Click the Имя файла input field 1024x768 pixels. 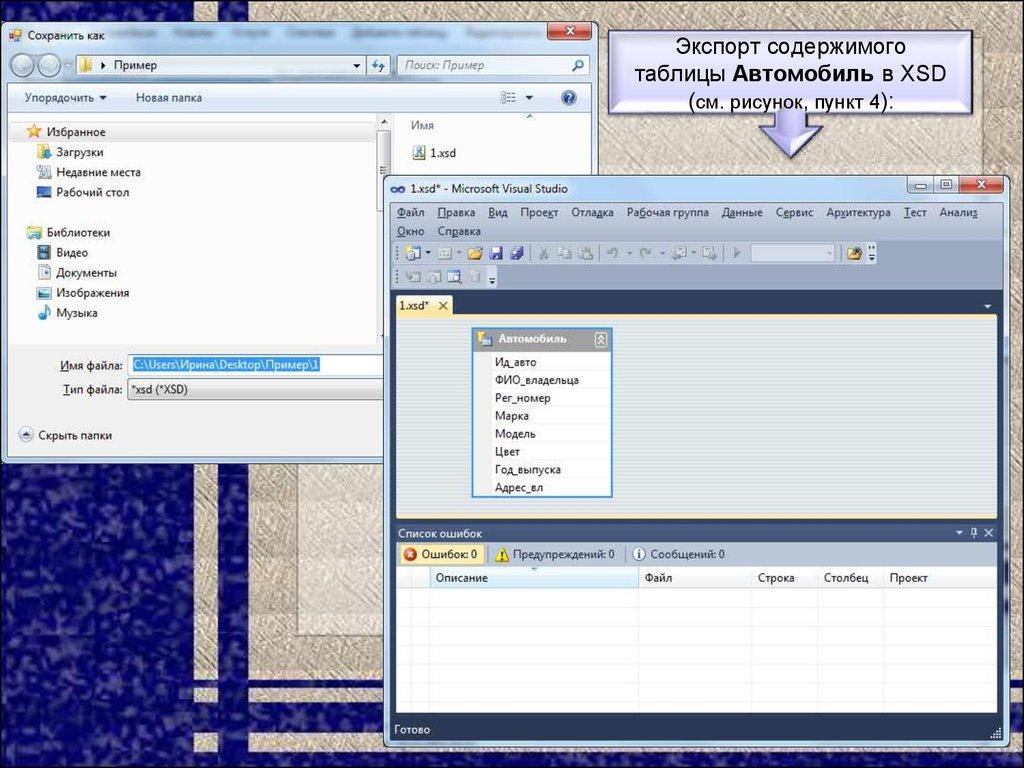pos(255,365)
